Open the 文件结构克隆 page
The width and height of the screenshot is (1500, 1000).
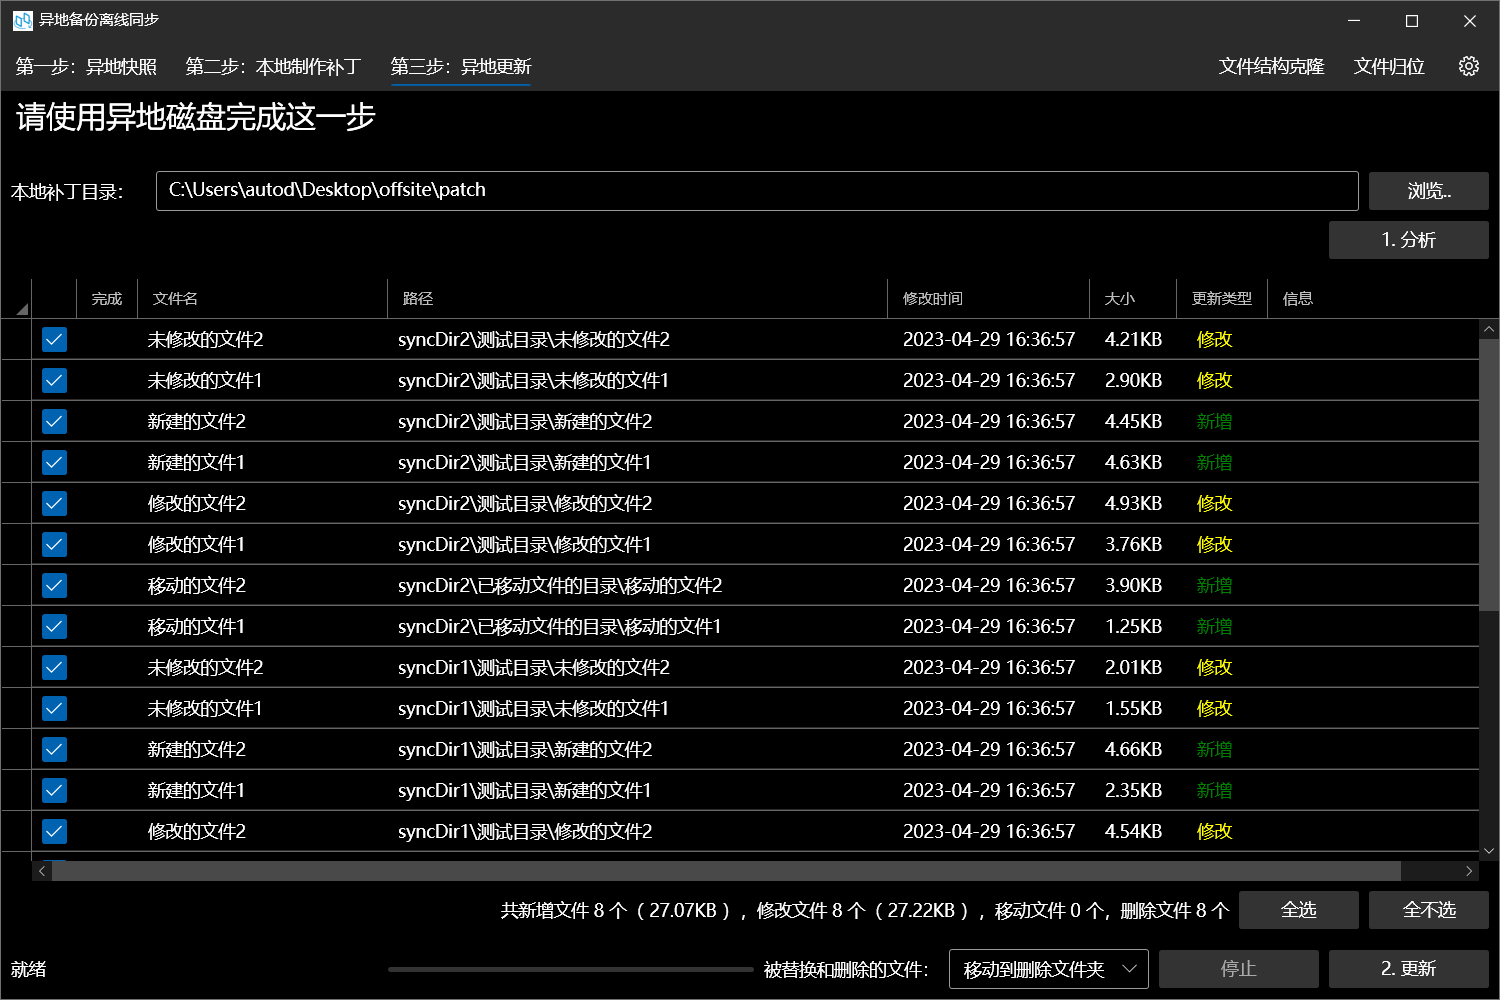pos(1271,67)
